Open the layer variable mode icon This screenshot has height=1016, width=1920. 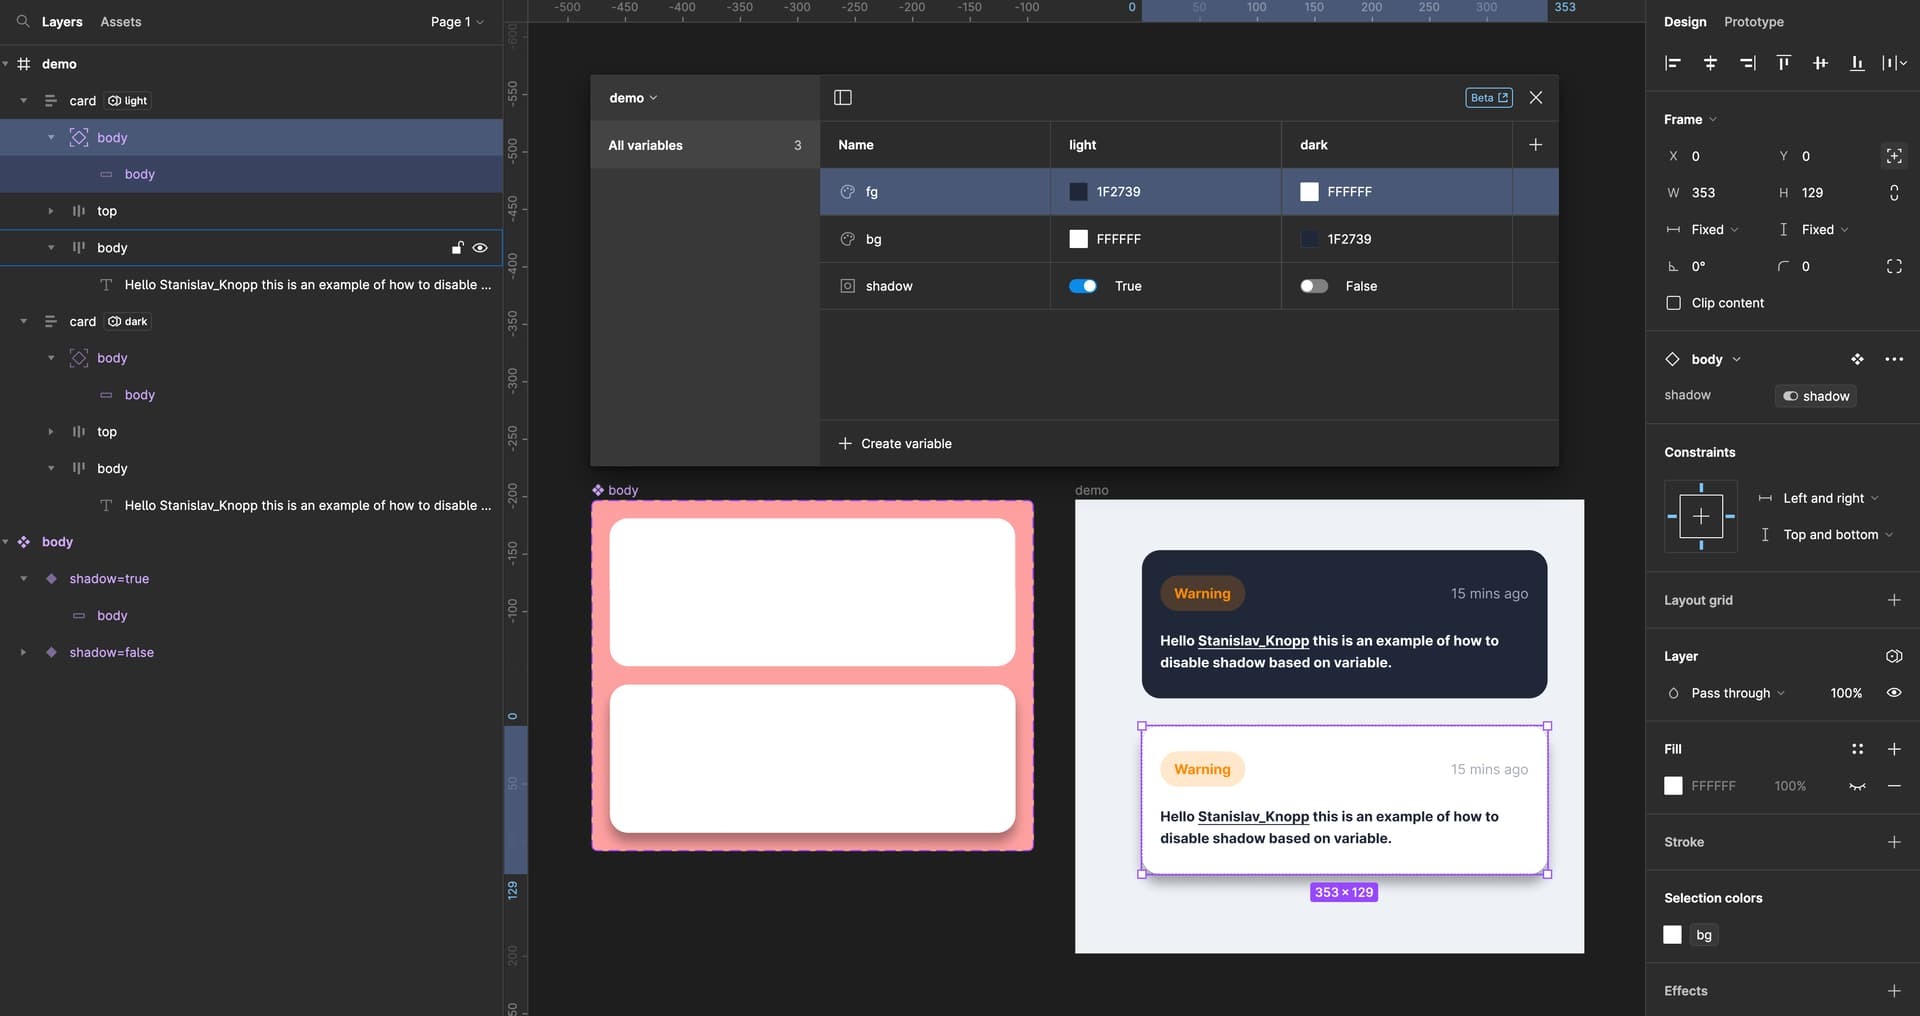tap(1894, 656)
